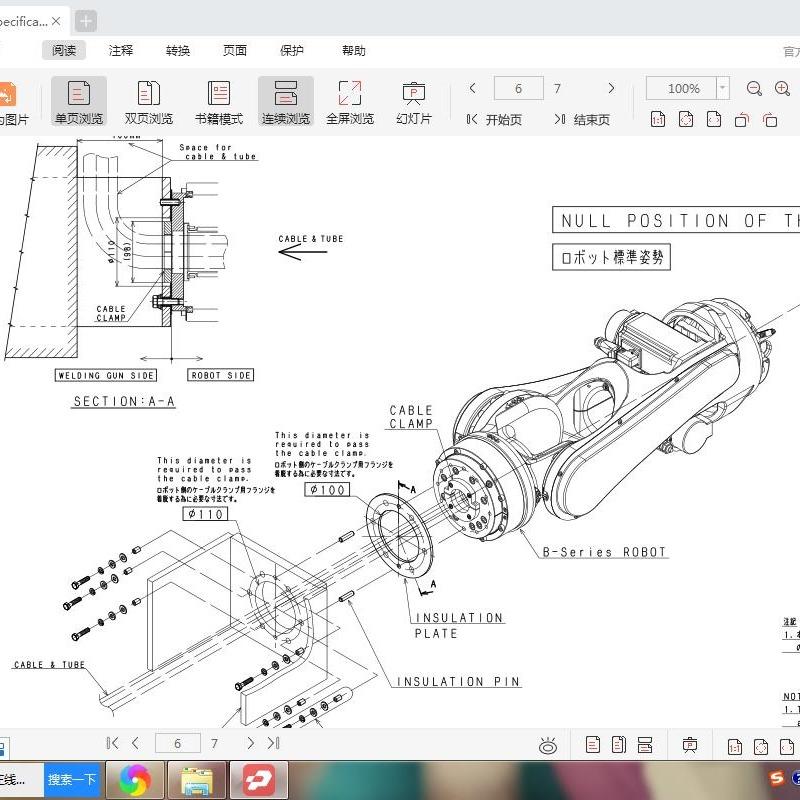Switch to 书籍模式 book mode
Screen dimensions: 800x800
219,103
